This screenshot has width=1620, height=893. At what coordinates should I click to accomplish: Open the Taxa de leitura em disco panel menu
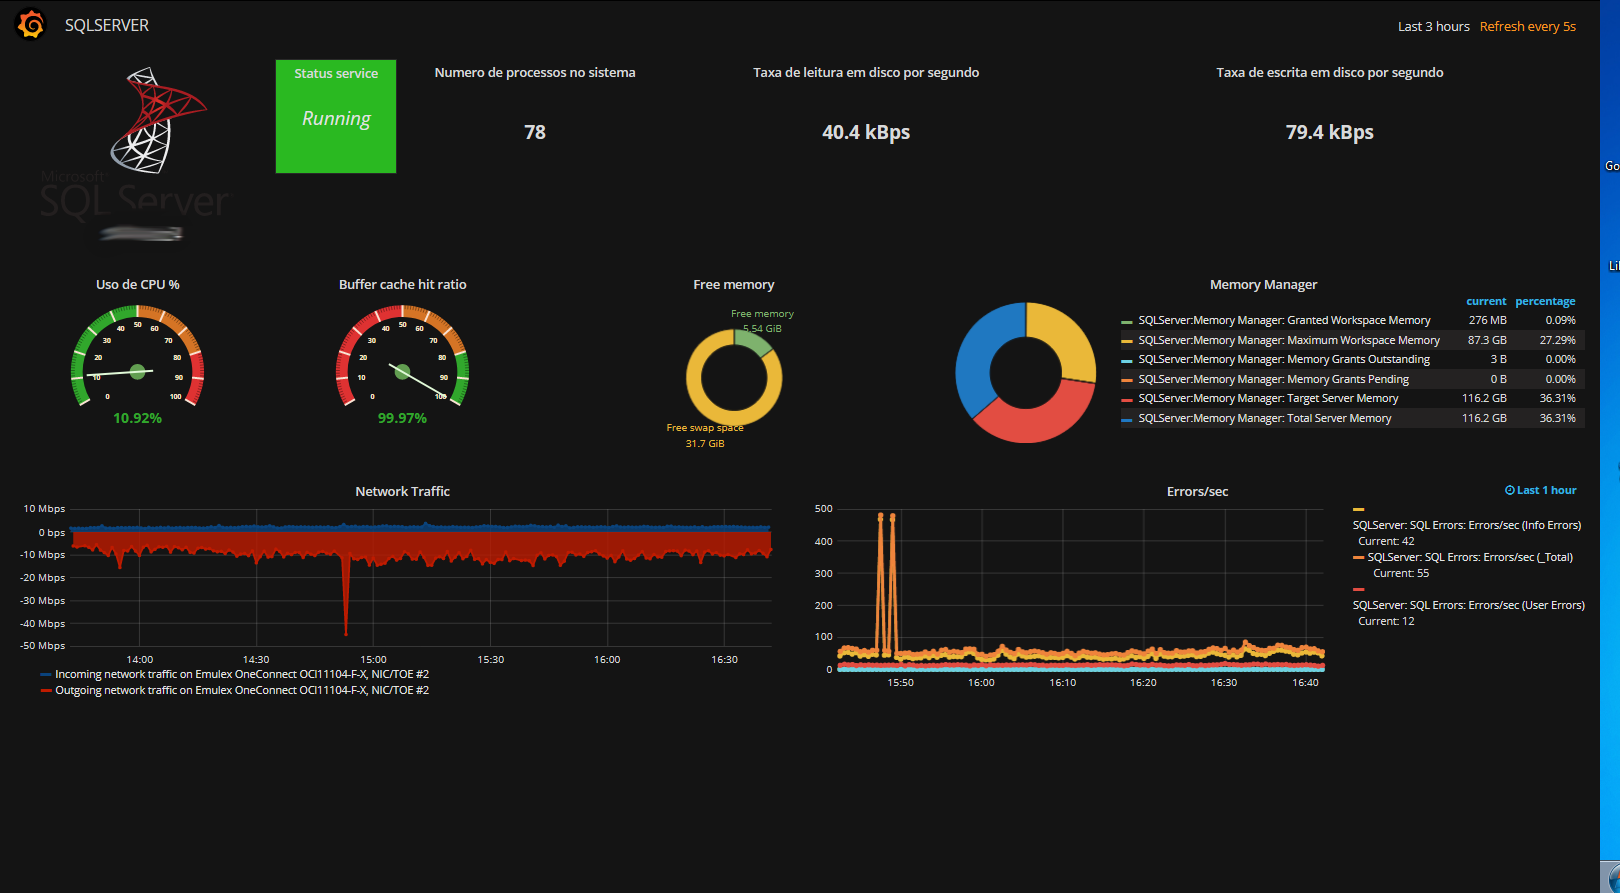(x=866, y=73)
